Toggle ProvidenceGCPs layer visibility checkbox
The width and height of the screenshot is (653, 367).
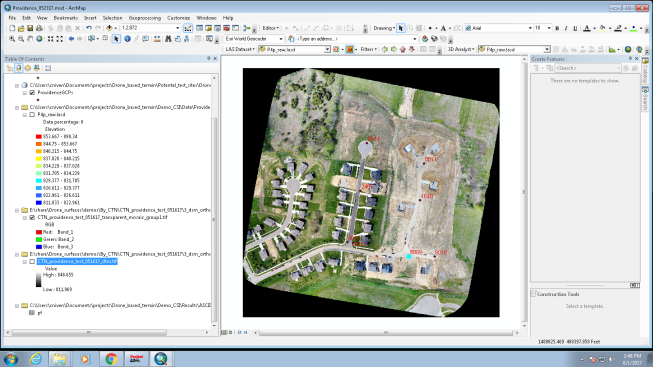[x=32, y=92]
